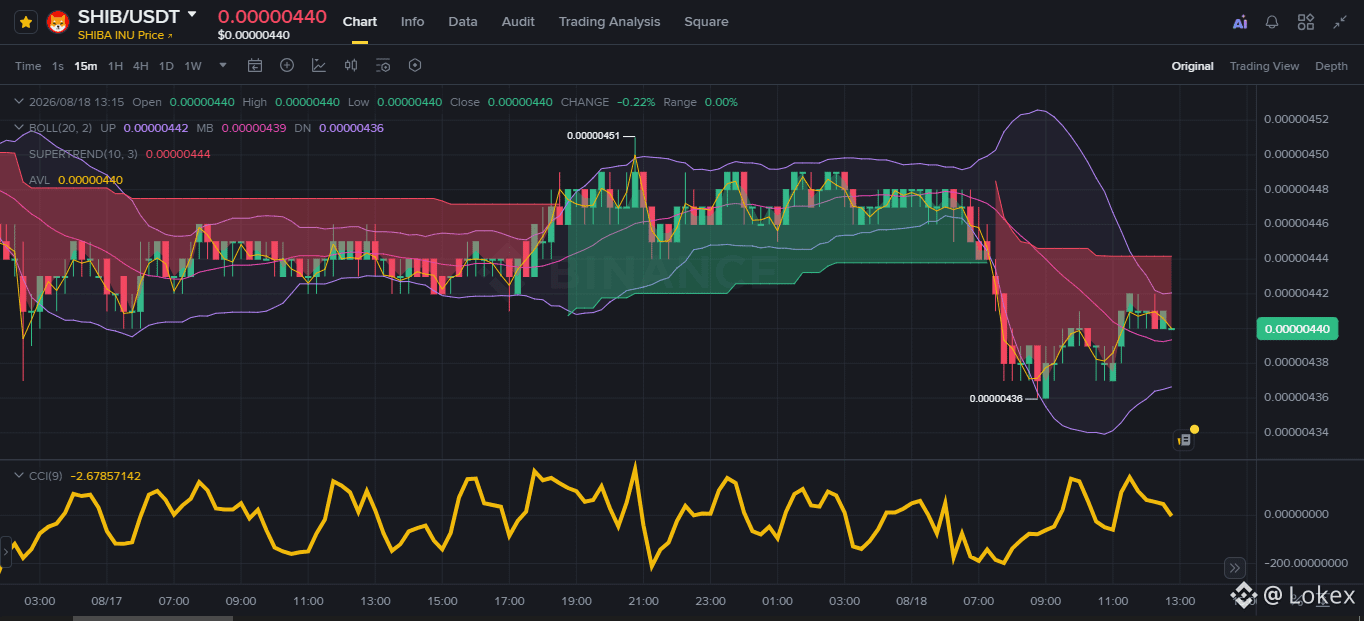The image size is (1364, 621).
Task: Open the go-to-date calendar icon
Action: [x=255, y=66]
